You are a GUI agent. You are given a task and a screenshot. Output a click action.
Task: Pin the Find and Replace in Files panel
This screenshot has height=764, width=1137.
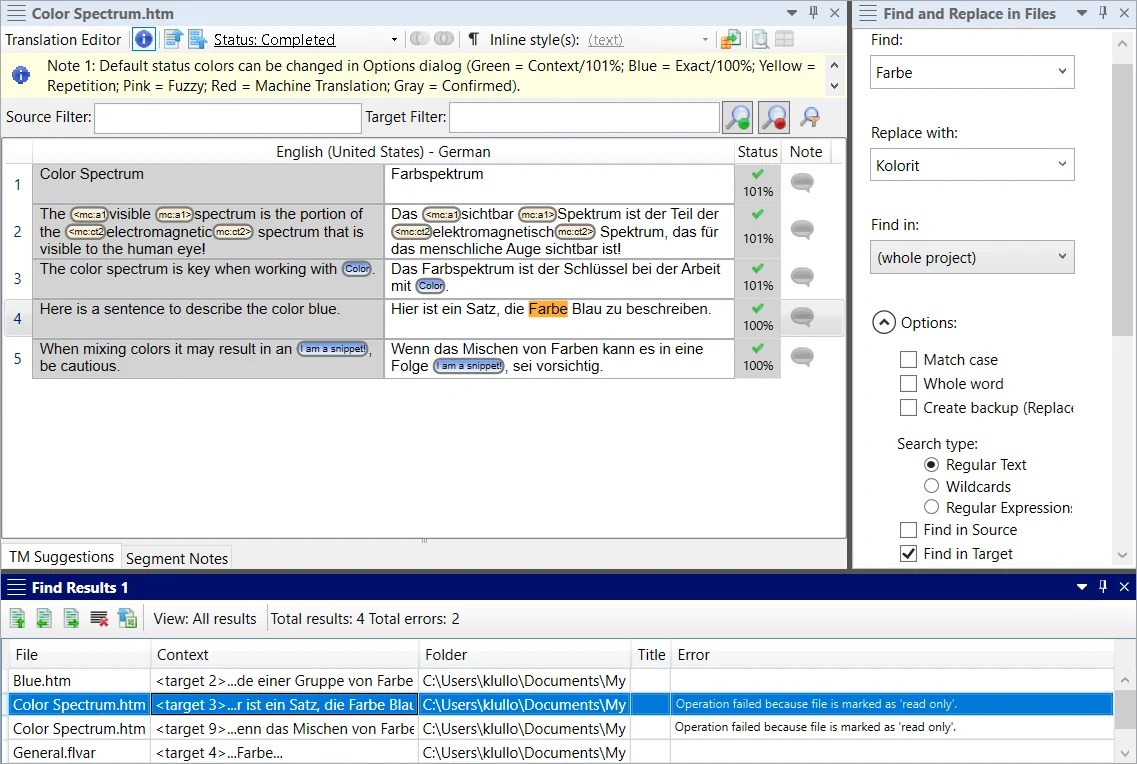pyautogui.click(x=1102, y=13)
